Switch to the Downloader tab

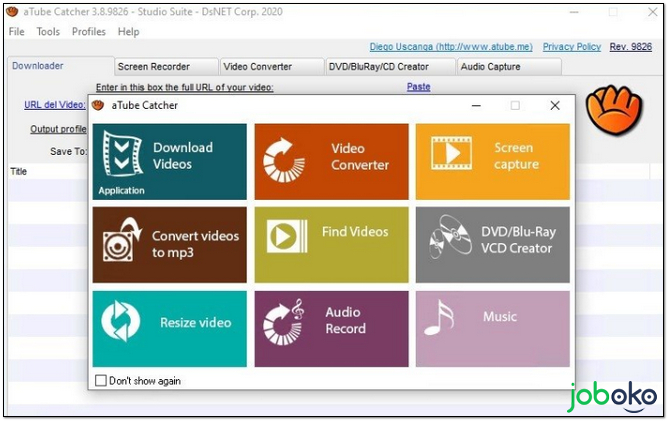click(60, 66)
